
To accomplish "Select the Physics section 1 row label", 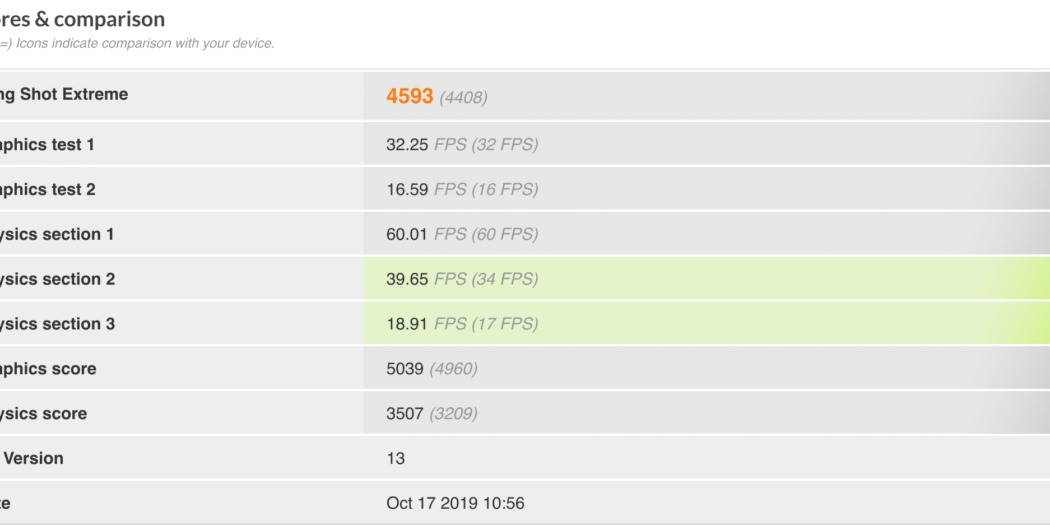I will point(57,235).
